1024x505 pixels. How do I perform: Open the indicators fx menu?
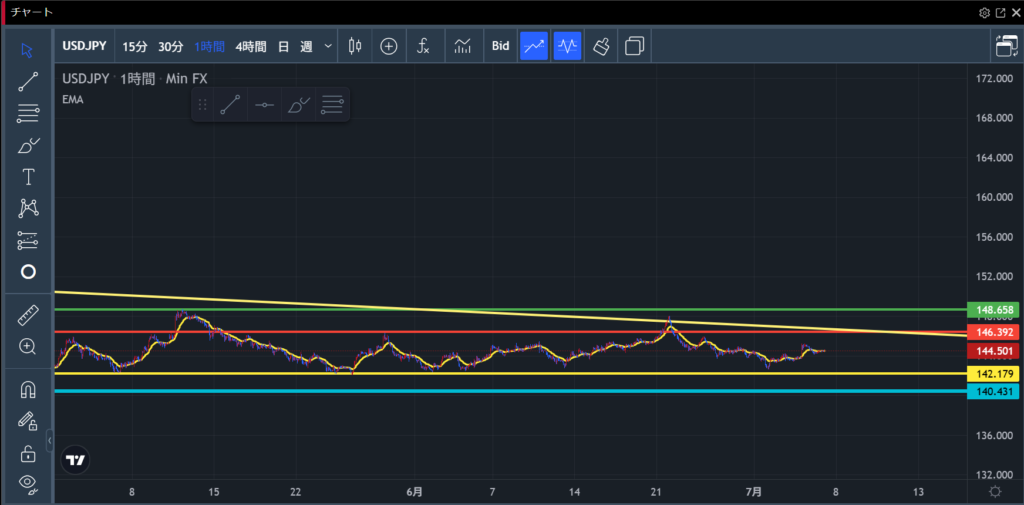pos(423,46)
